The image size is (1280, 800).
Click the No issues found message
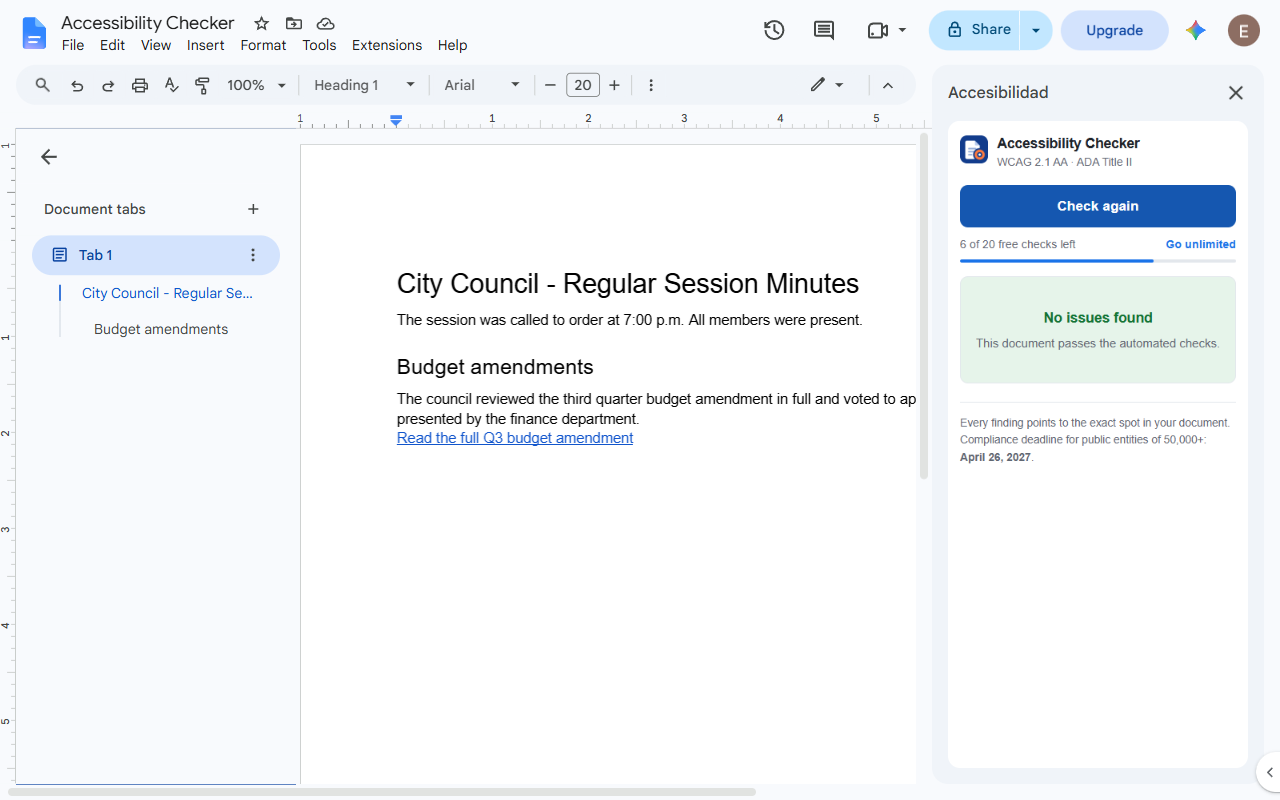(1098, 318)
